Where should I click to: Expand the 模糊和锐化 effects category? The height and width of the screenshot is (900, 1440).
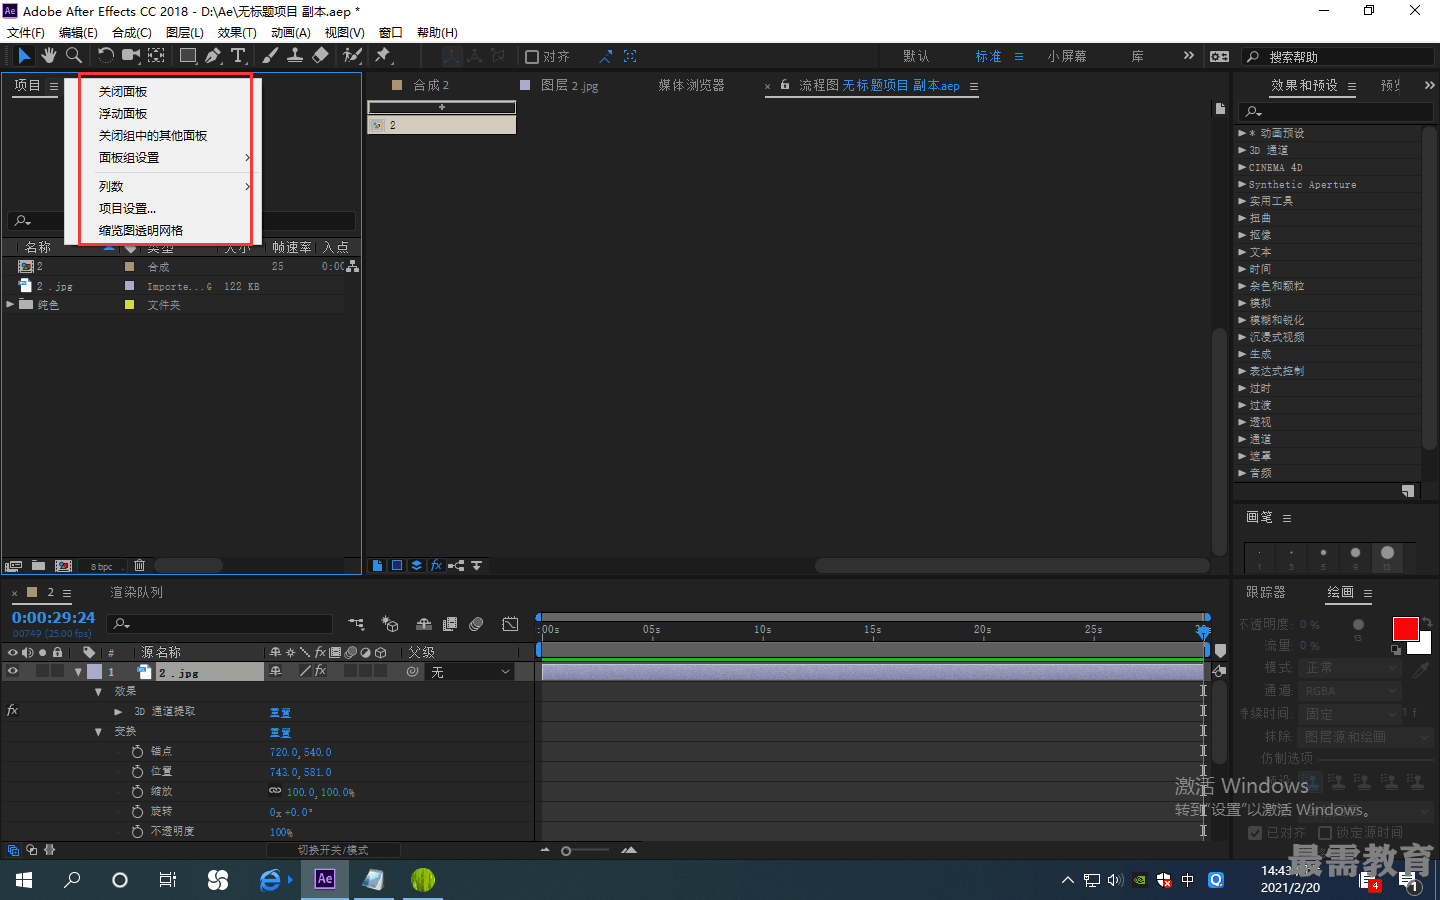click(1242, 320)
